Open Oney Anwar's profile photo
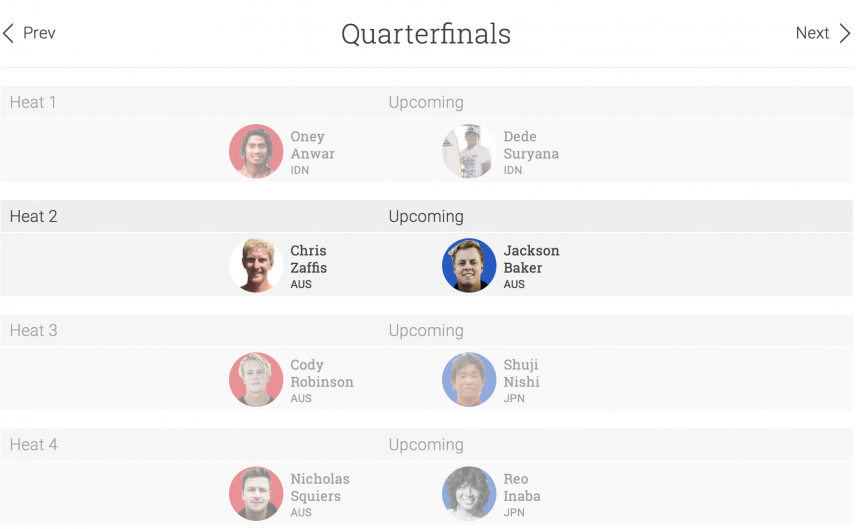 point(256,151)
